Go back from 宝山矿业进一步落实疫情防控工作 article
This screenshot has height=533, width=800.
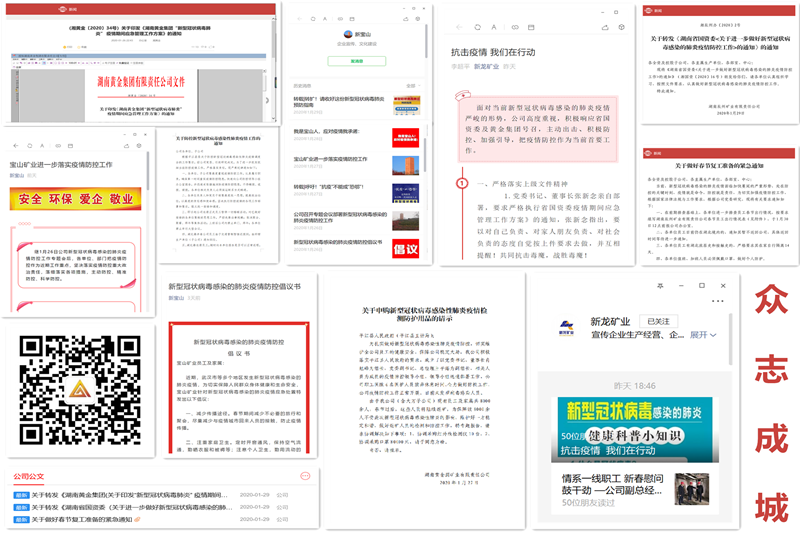click(16, 146)
